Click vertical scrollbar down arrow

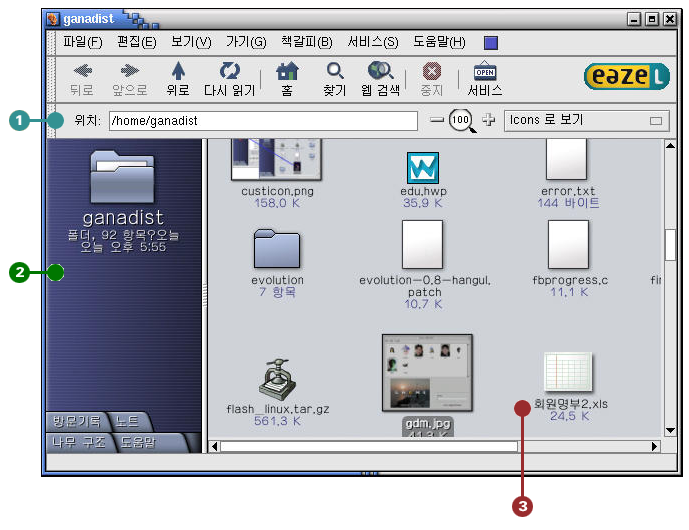click(x=670, y=431)
